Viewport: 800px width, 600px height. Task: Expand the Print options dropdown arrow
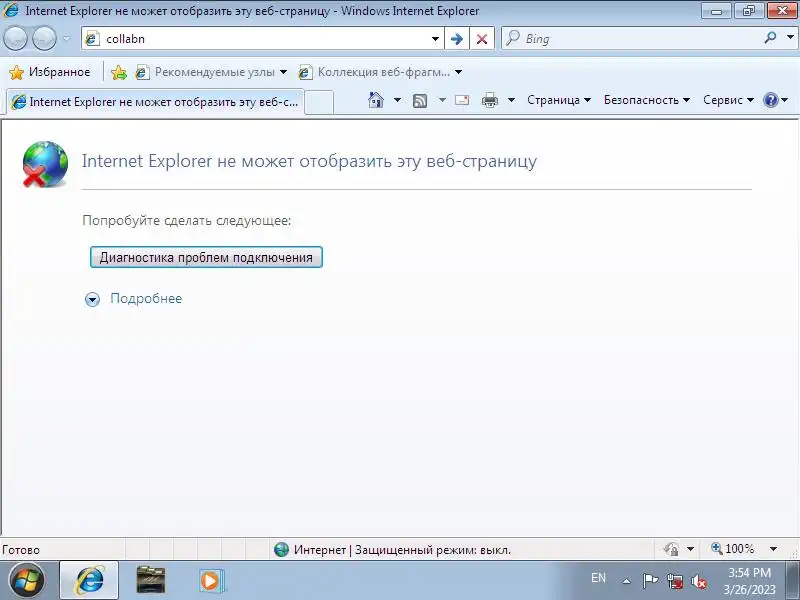click(511, 100)
